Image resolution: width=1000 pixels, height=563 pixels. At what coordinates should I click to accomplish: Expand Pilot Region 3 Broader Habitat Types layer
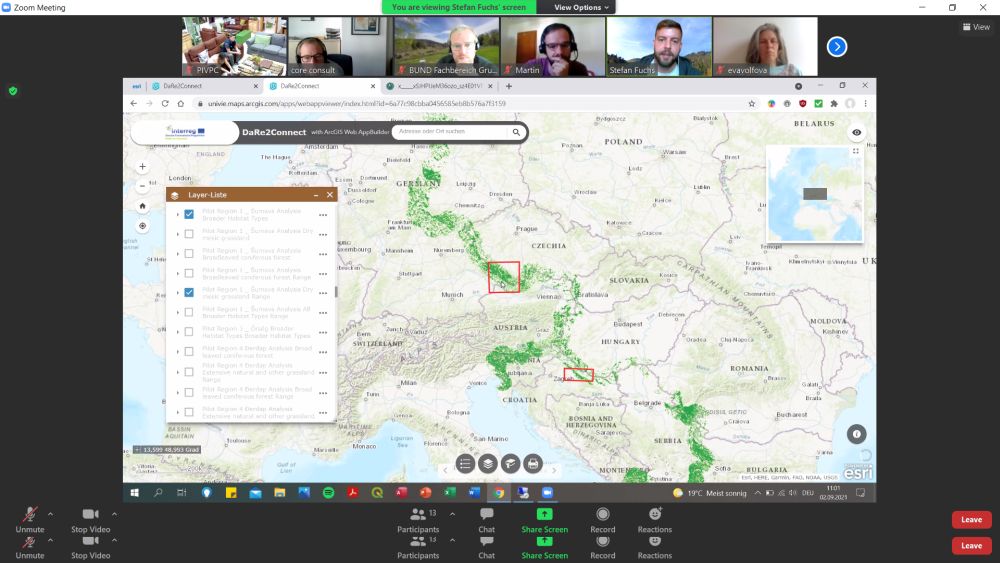(177, 332)
